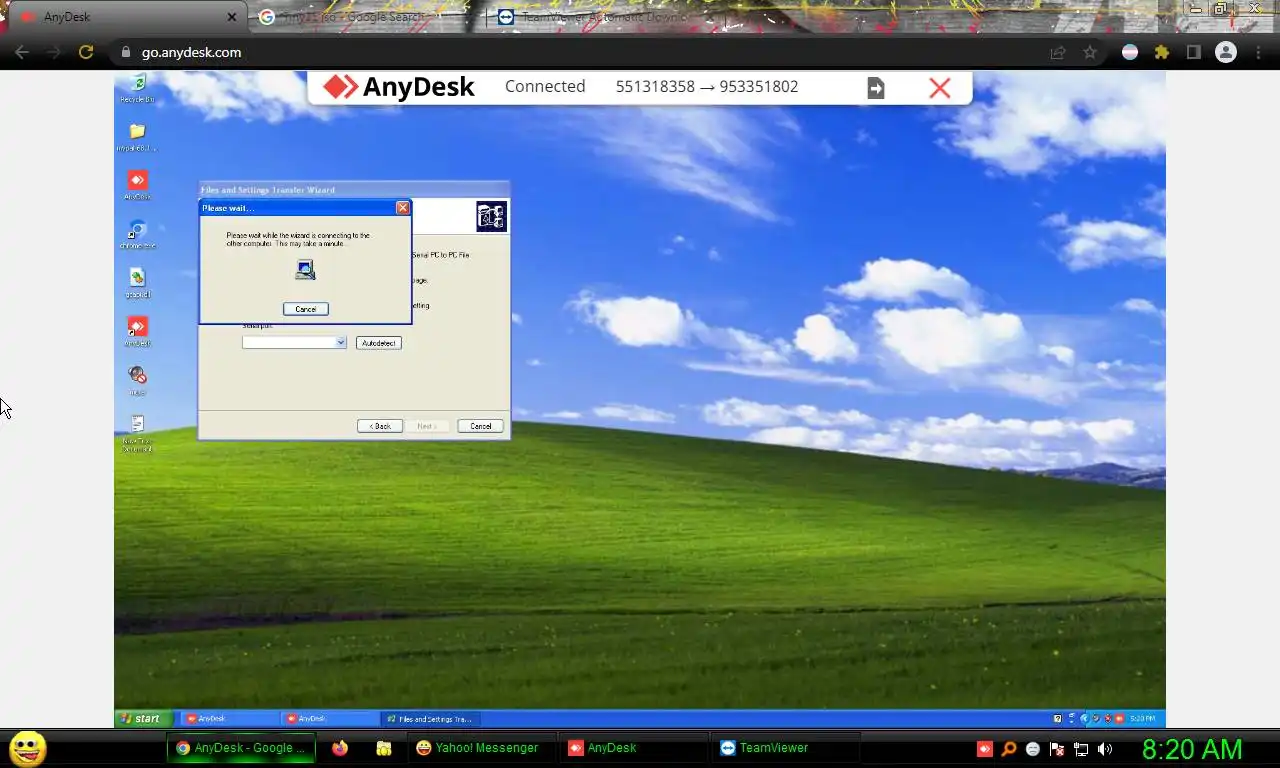Image resolution: width=1280 pixels, height=768 pixels.
Task: Close the AnyDesk browser tab
Action: point(232,17)
